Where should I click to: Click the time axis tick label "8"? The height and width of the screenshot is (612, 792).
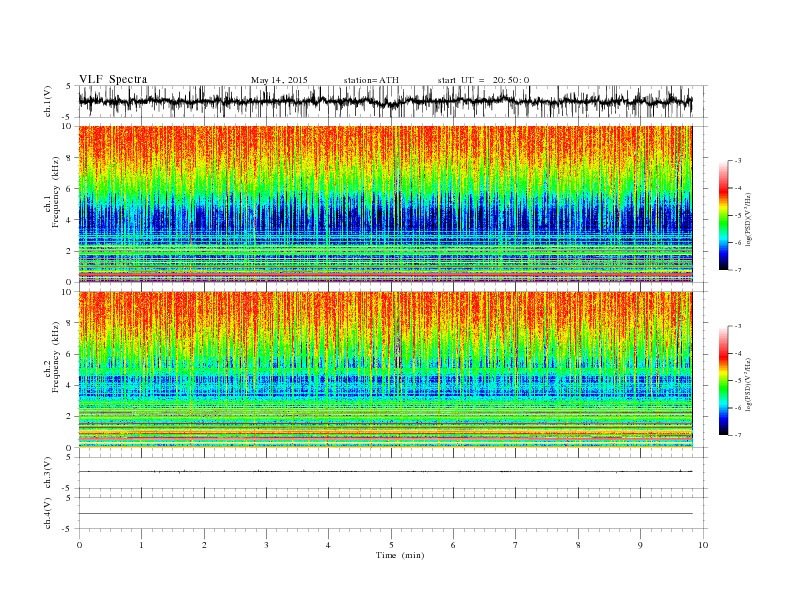coord(578,545)
